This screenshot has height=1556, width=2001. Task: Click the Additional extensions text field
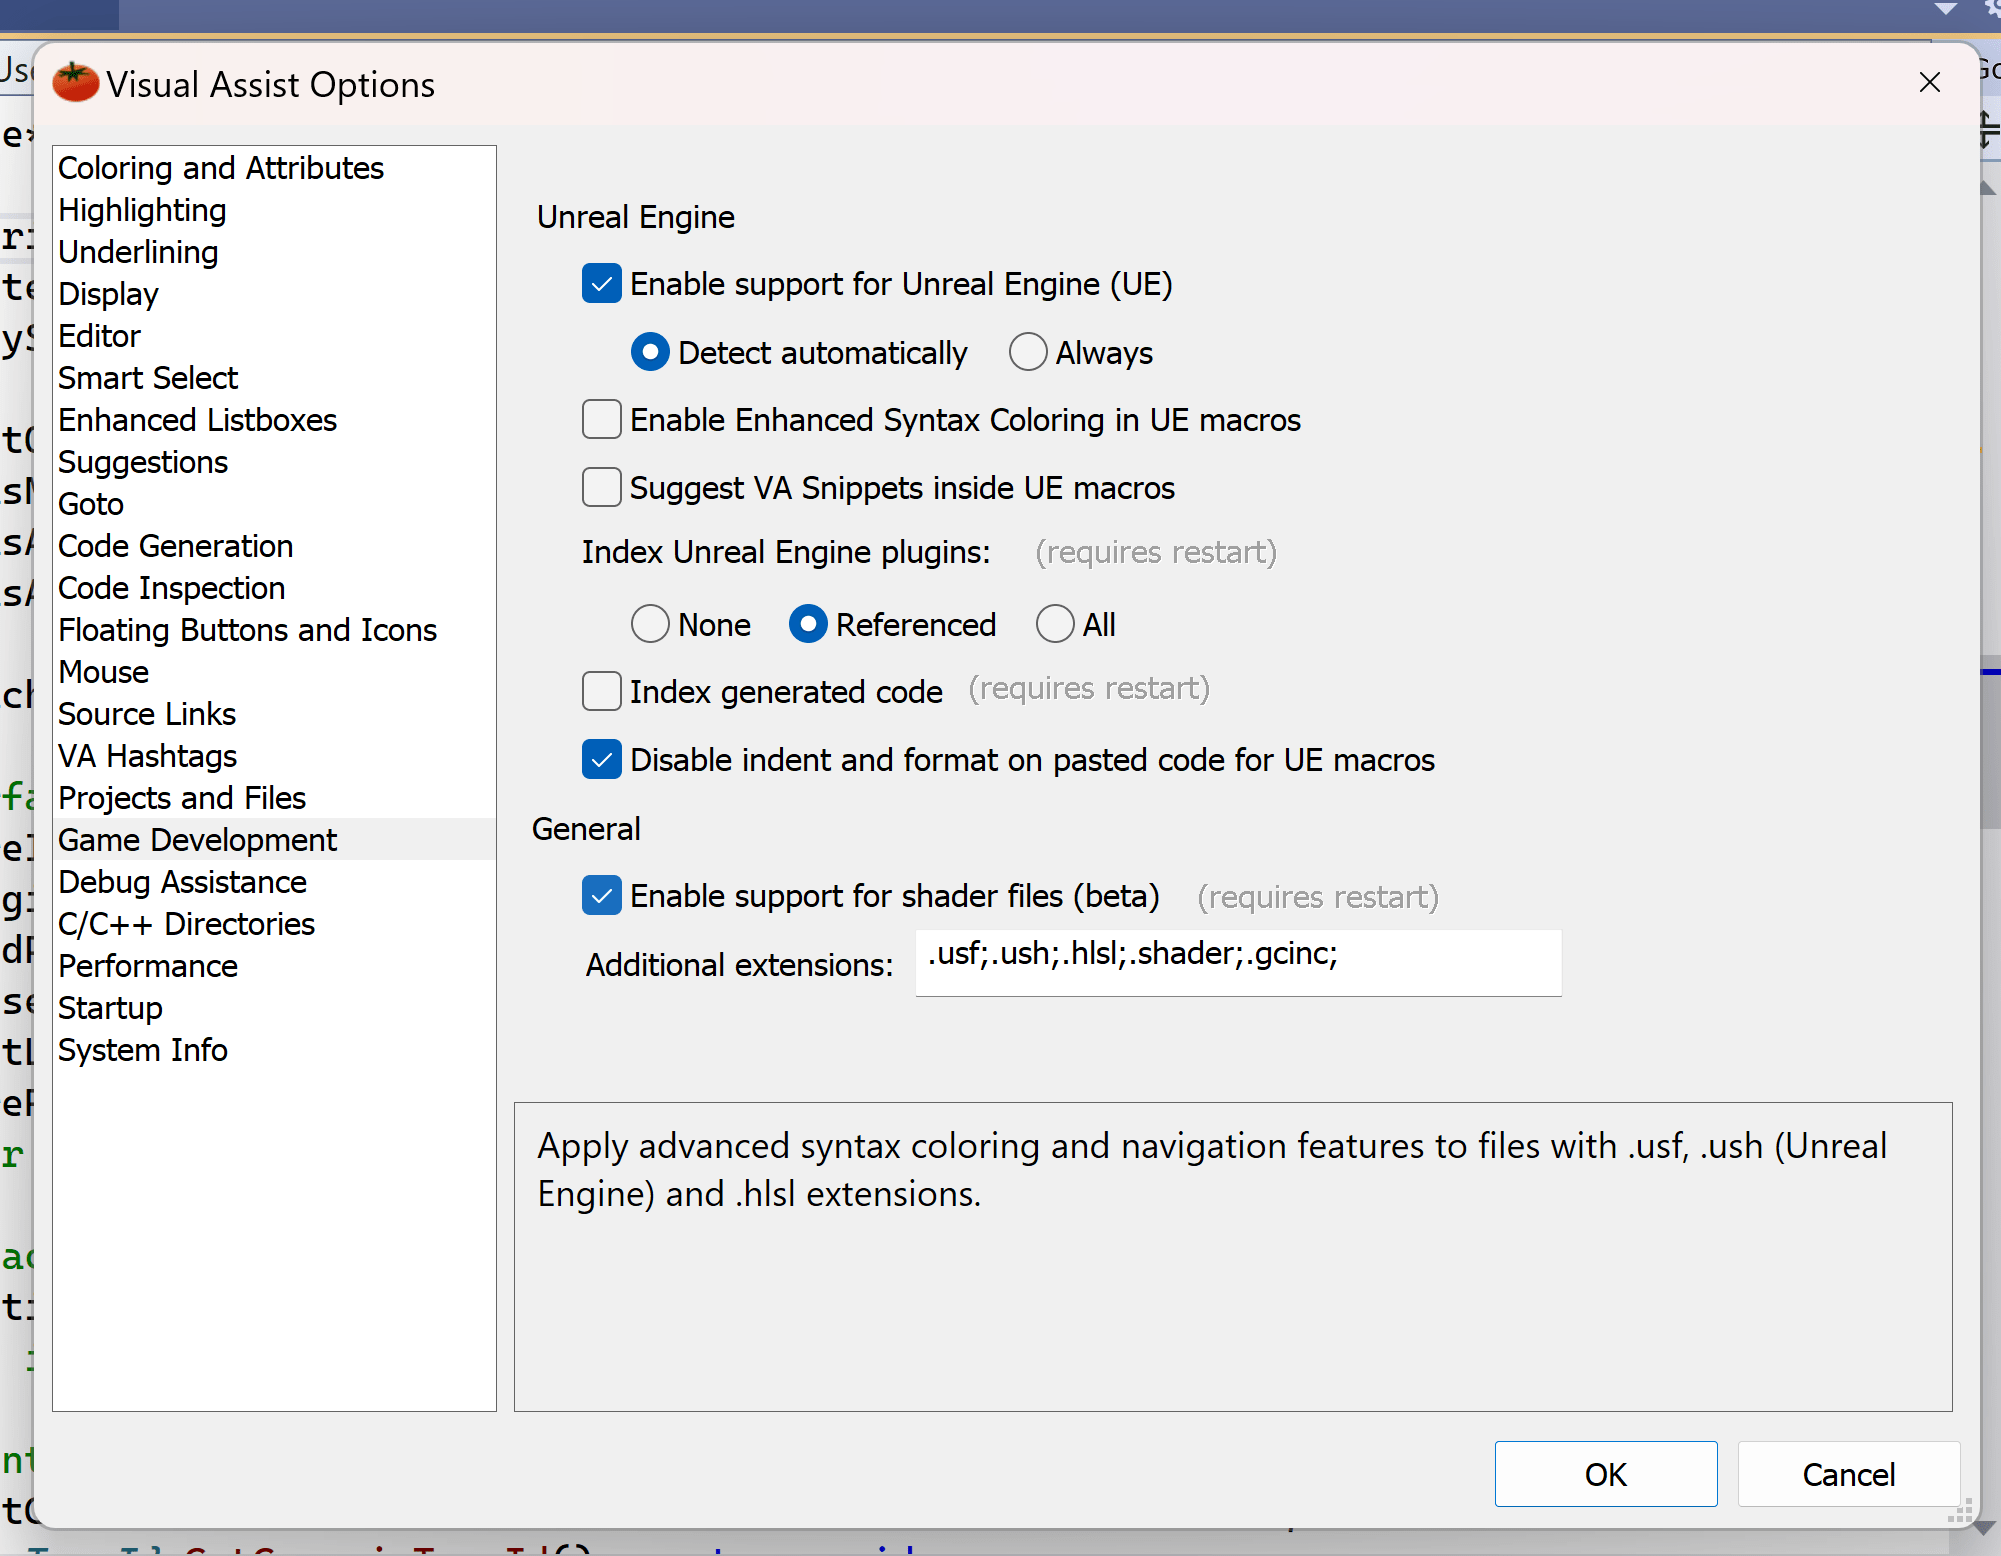[x=1237, y=962]
